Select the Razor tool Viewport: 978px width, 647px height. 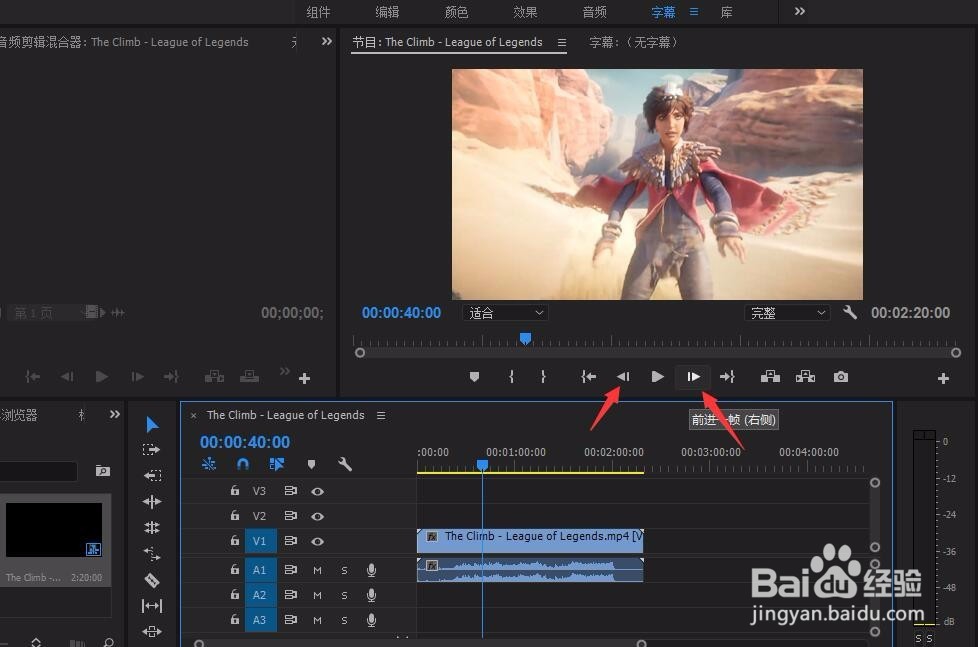coord(152,580)
